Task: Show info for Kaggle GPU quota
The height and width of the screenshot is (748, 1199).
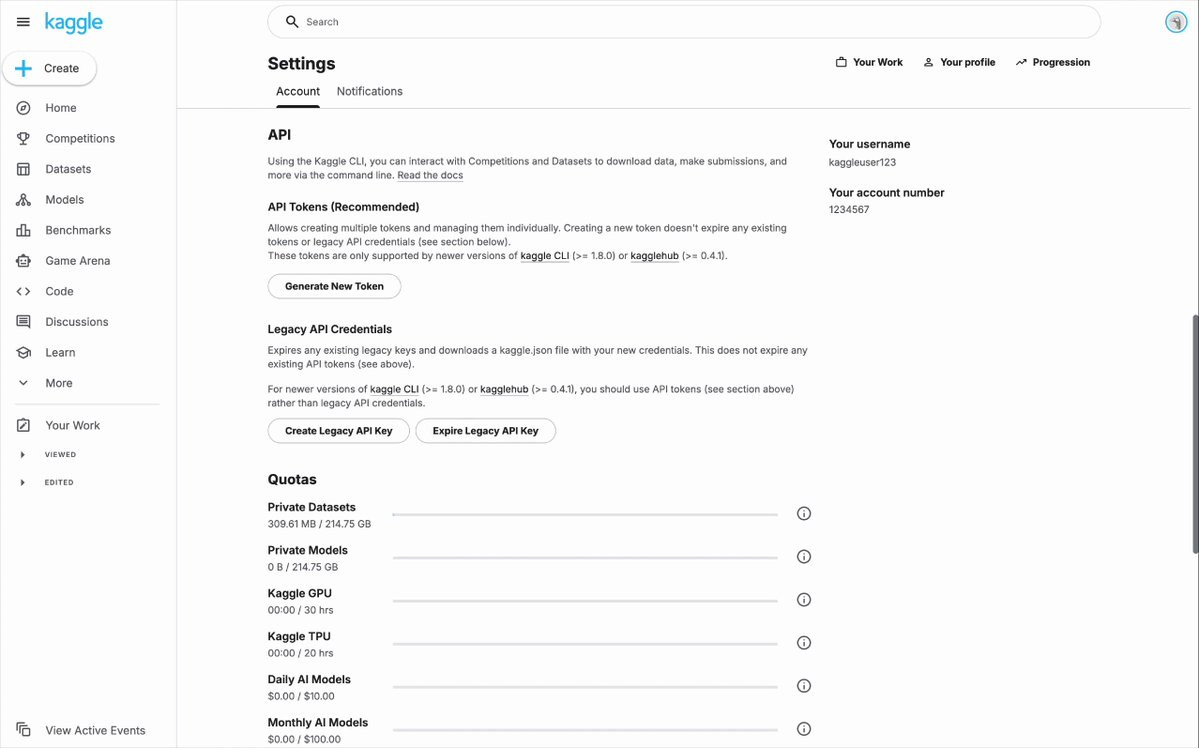Action: tap(803, 600)
